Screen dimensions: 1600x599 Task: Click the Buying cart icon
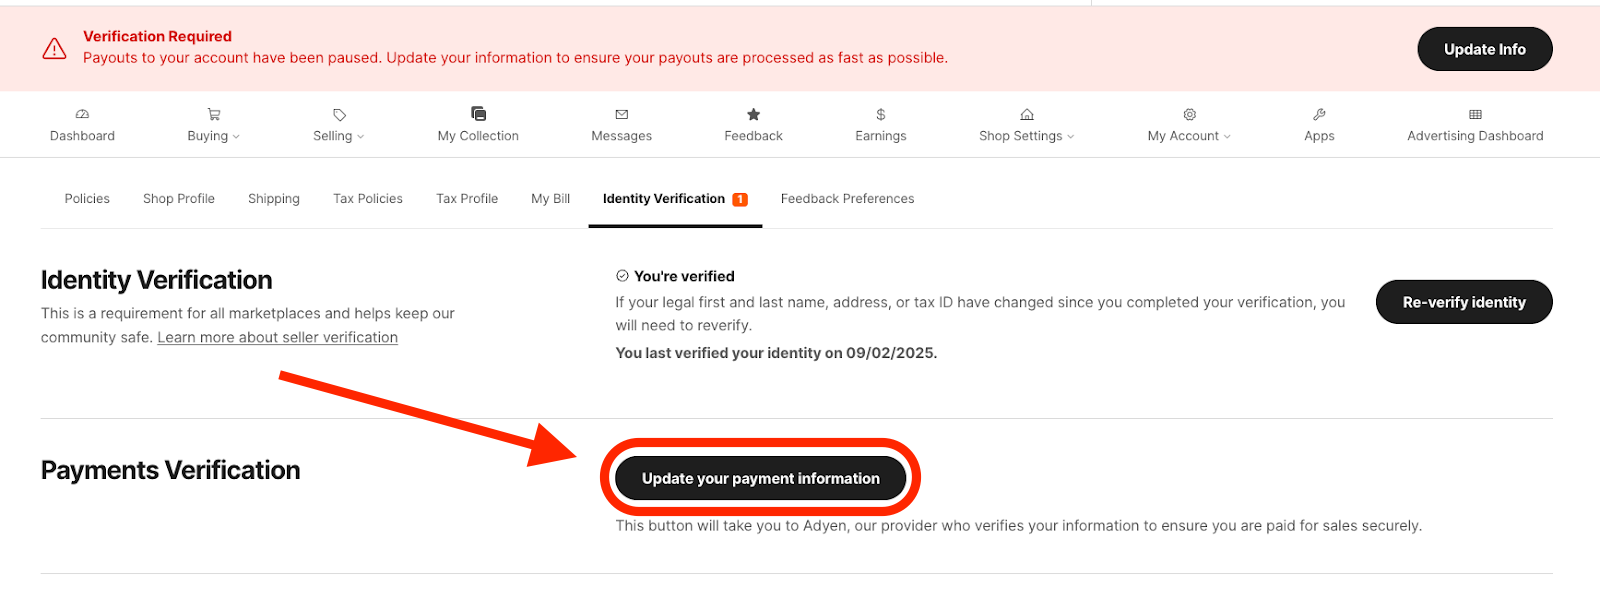214,114
